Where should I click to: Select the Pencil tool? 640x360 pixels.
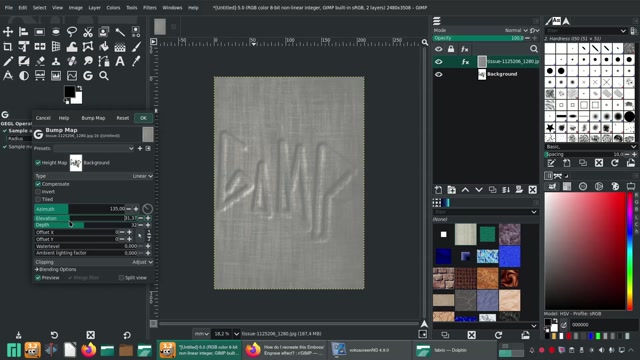pos(8,61)
